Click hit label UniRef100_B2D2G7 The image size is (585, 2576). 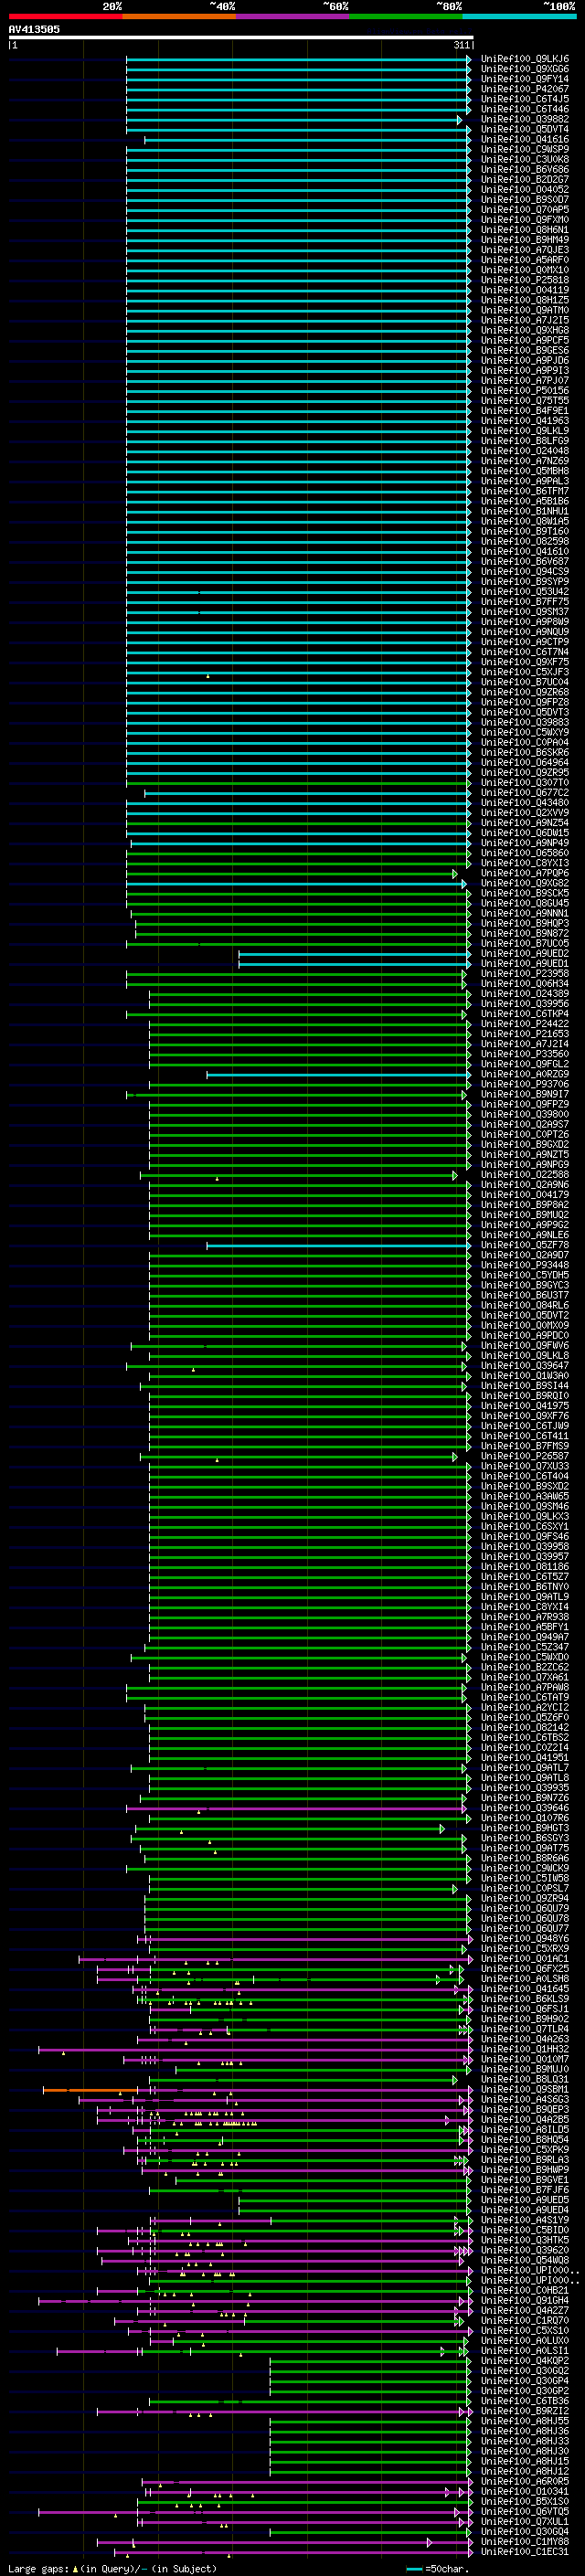525,180
